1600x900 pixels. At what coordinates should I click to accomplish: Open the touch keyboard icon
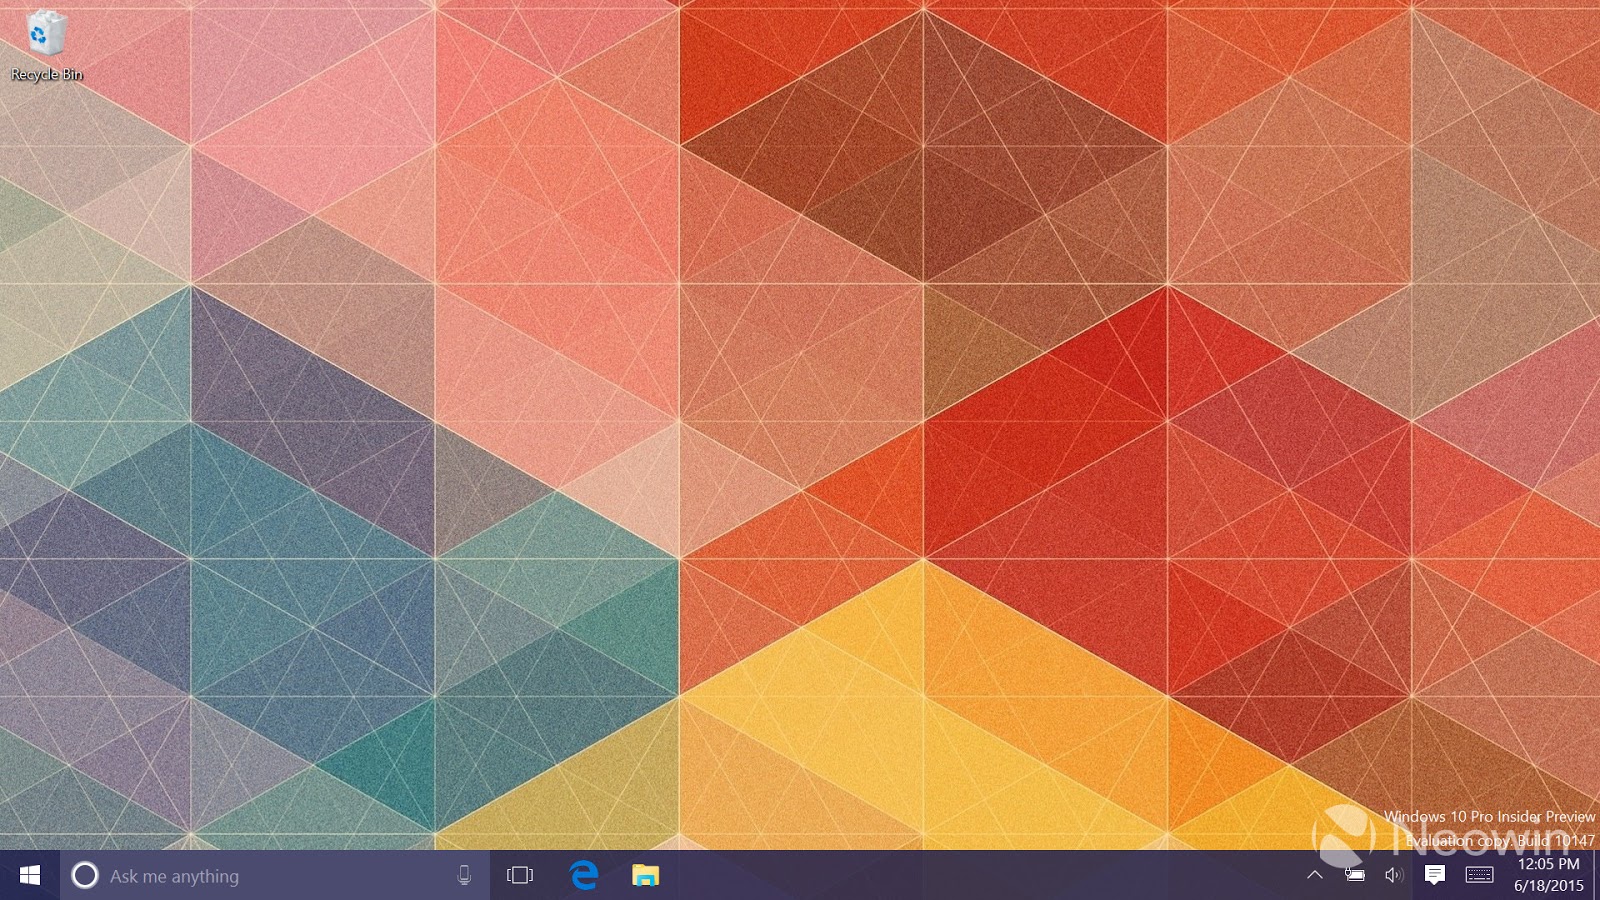tap(1479, 876)
